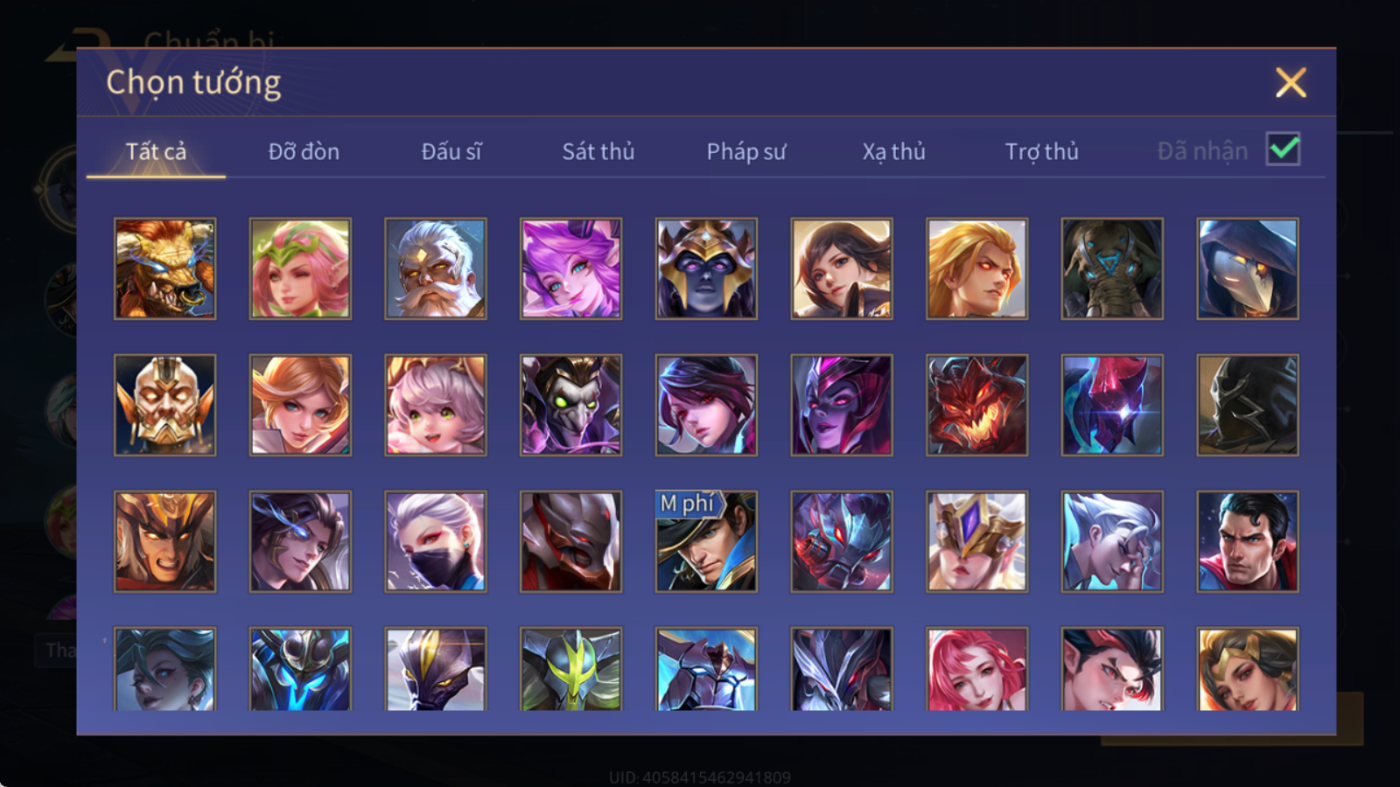This screenshot has width=1400, height=787.
Task: Select the 'Đấu sĩ' tab
Action: pyautogui.click(x=451, y=152)
